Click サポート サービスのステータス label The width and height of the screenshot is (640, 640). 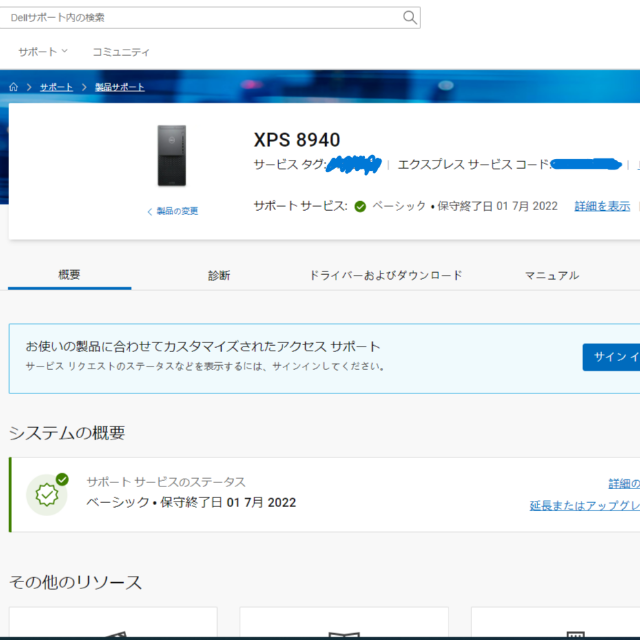166,482
